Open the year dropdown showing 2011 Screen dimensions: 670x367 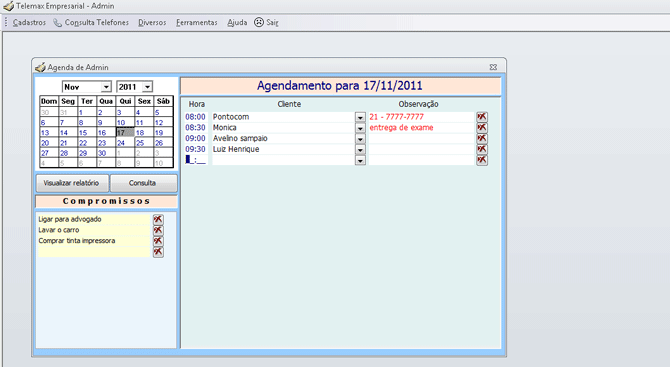click(x=147, y=87)
